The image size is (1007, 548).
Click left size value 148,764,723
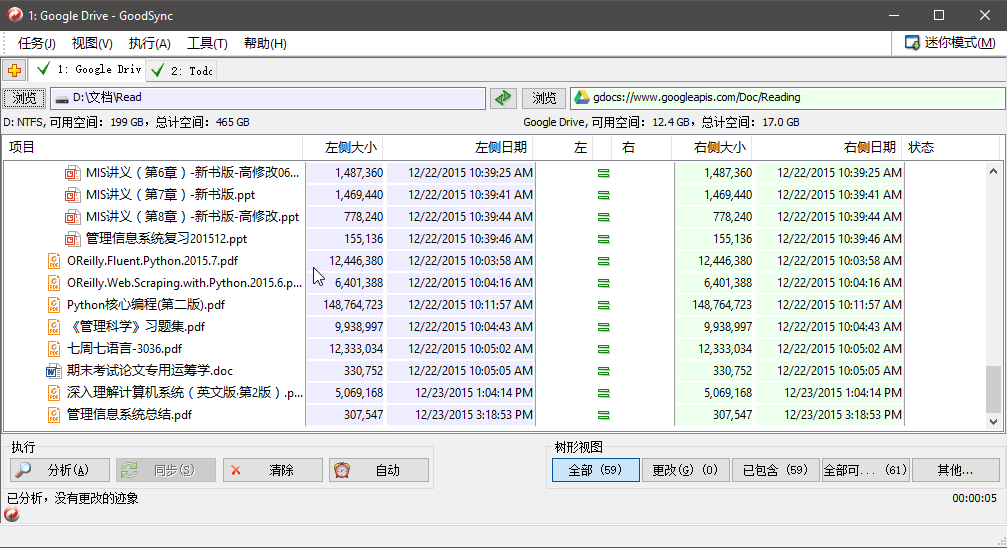pos(353,305)
